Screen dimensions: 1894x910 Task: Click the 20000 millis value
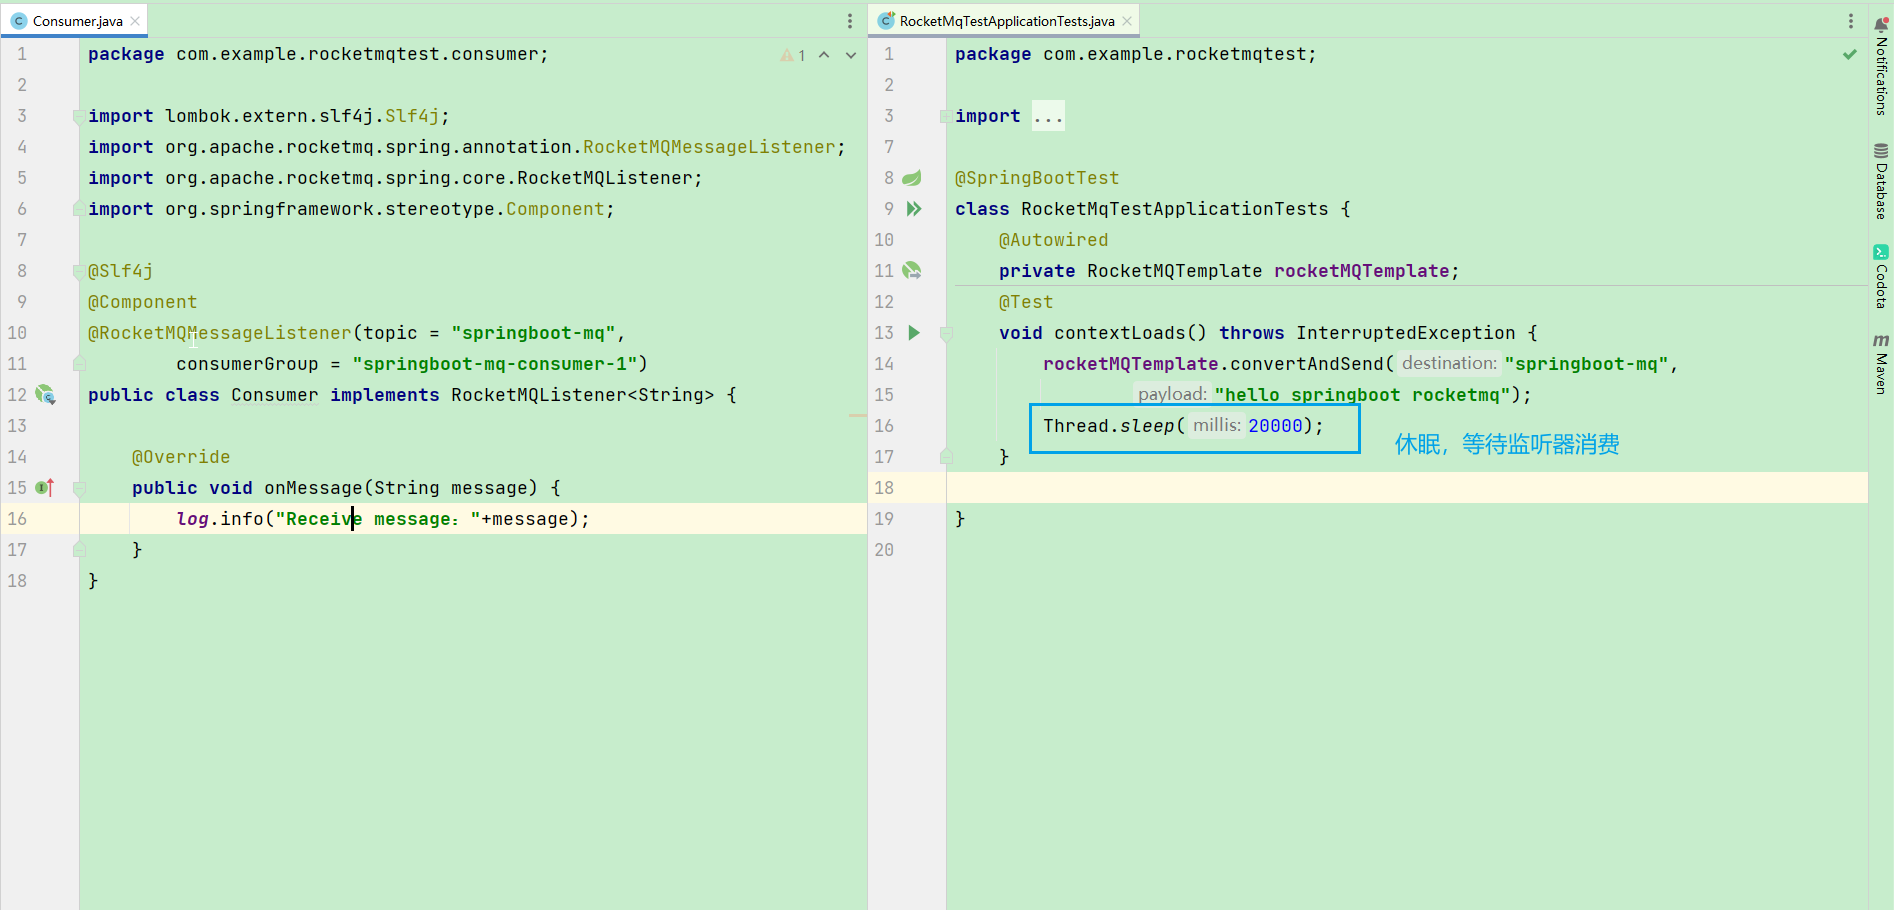(1275, 426)
